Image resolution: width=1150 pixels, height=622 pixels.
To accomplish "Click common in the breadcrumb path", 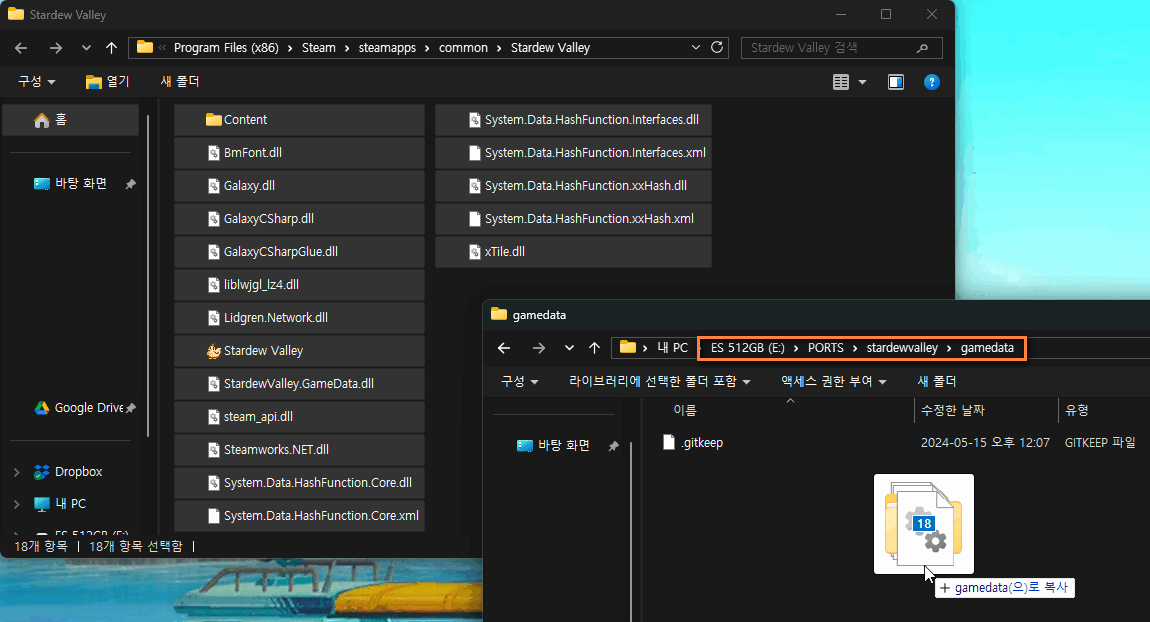I will (463, 48).
